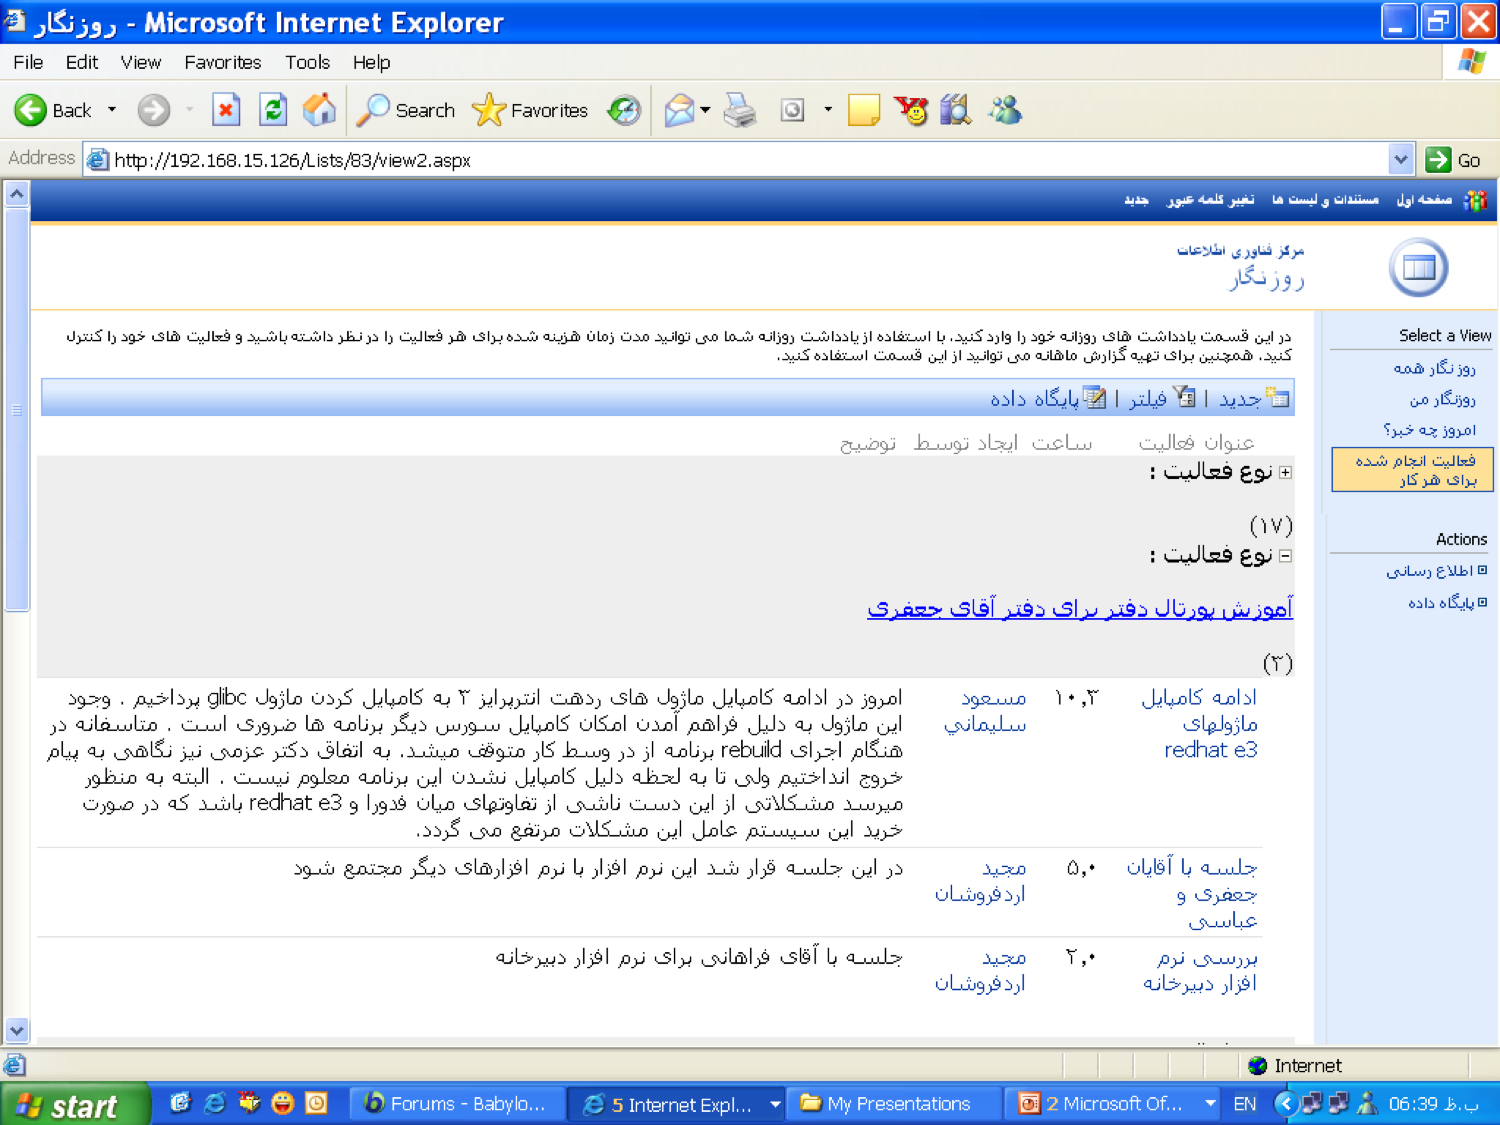Click the page scrollbar down arrow
1500x1125 pixels.
[16, 1029]
